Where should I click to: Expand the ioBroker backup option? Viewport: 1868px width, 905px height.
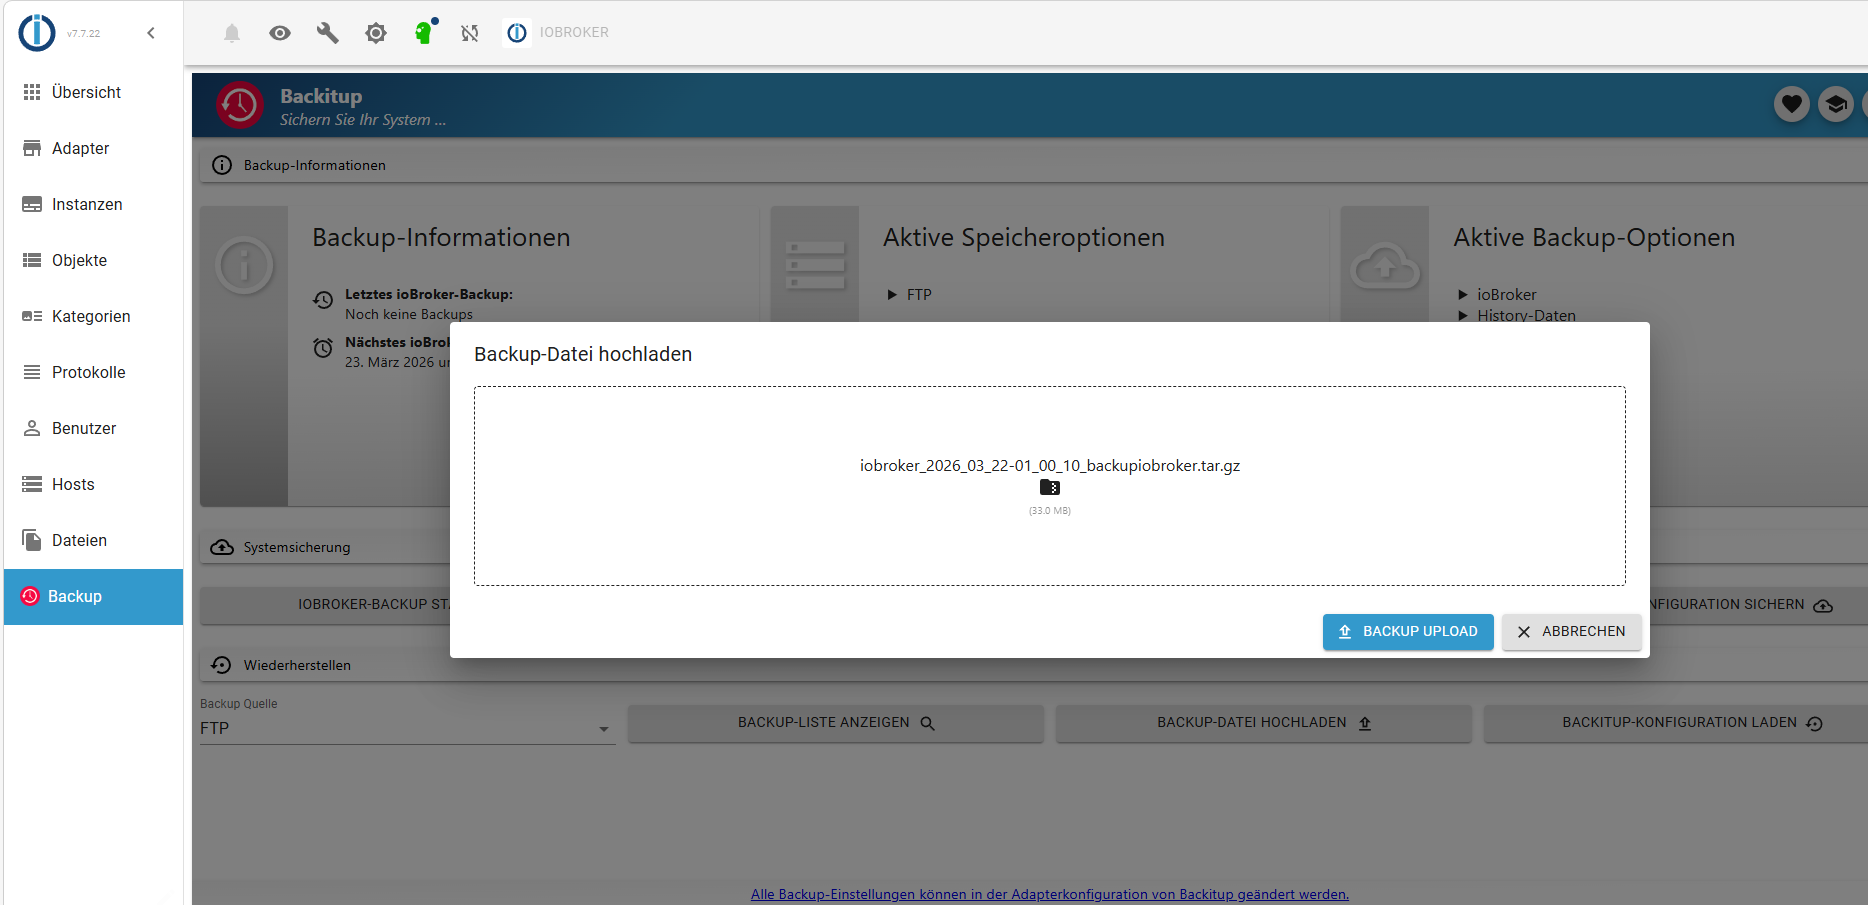click(x=1463, y=294)
